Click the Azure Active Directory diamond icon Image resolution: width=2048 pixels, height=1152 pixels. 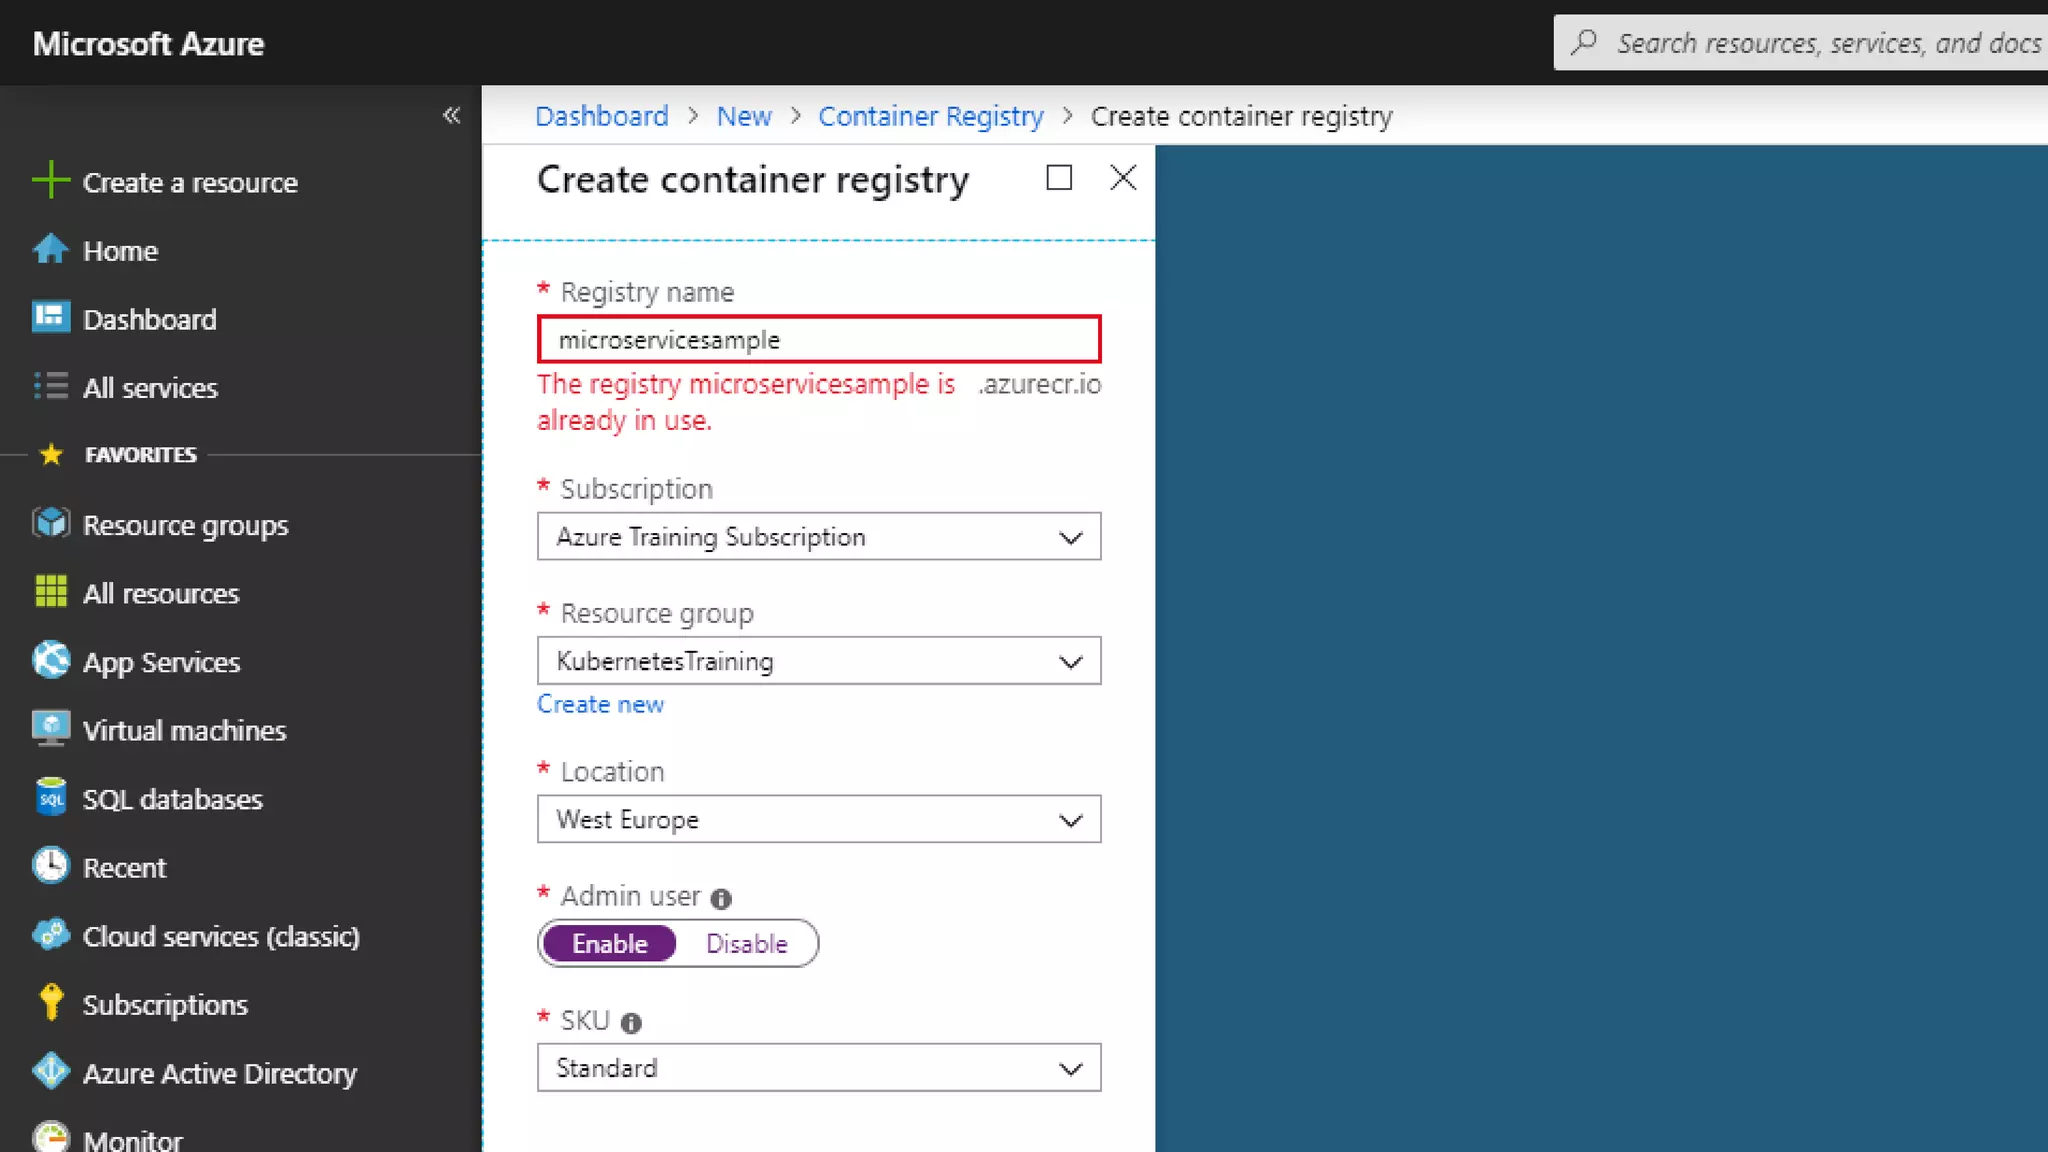pos(50,1071)
